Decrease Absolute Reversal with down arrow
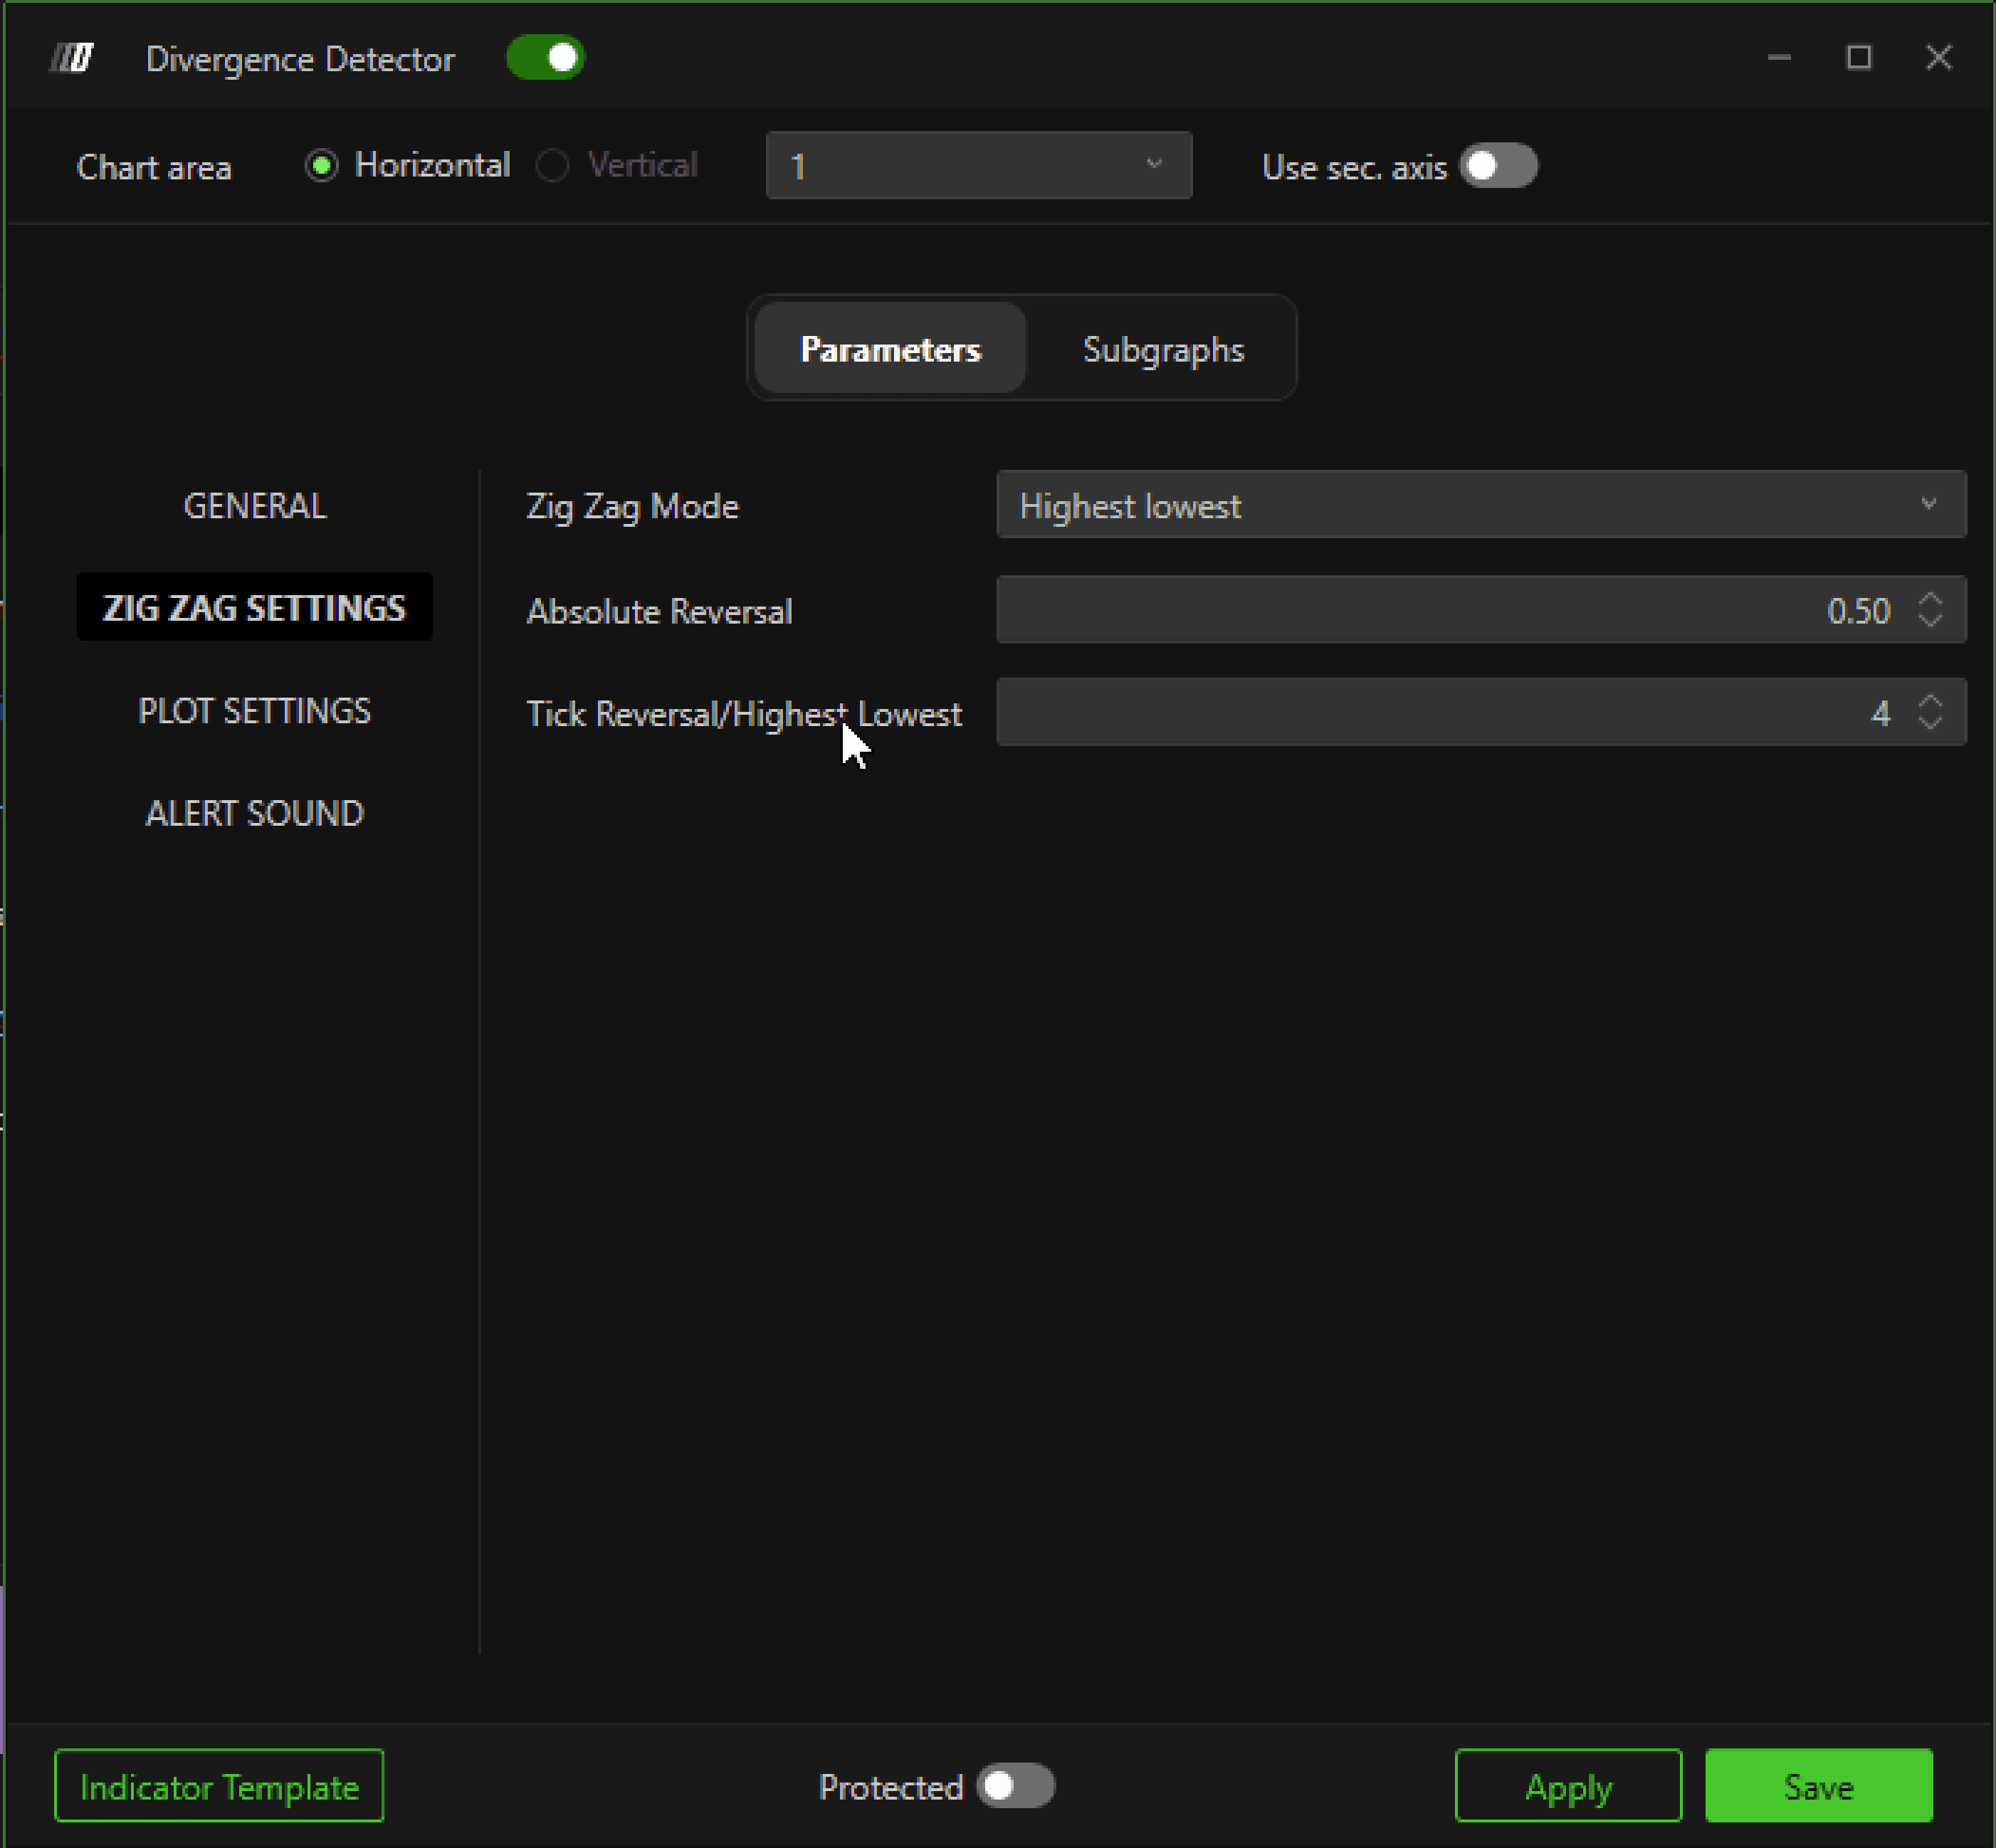This screenshot has width=1996, height=1848. pos(1930,620)
